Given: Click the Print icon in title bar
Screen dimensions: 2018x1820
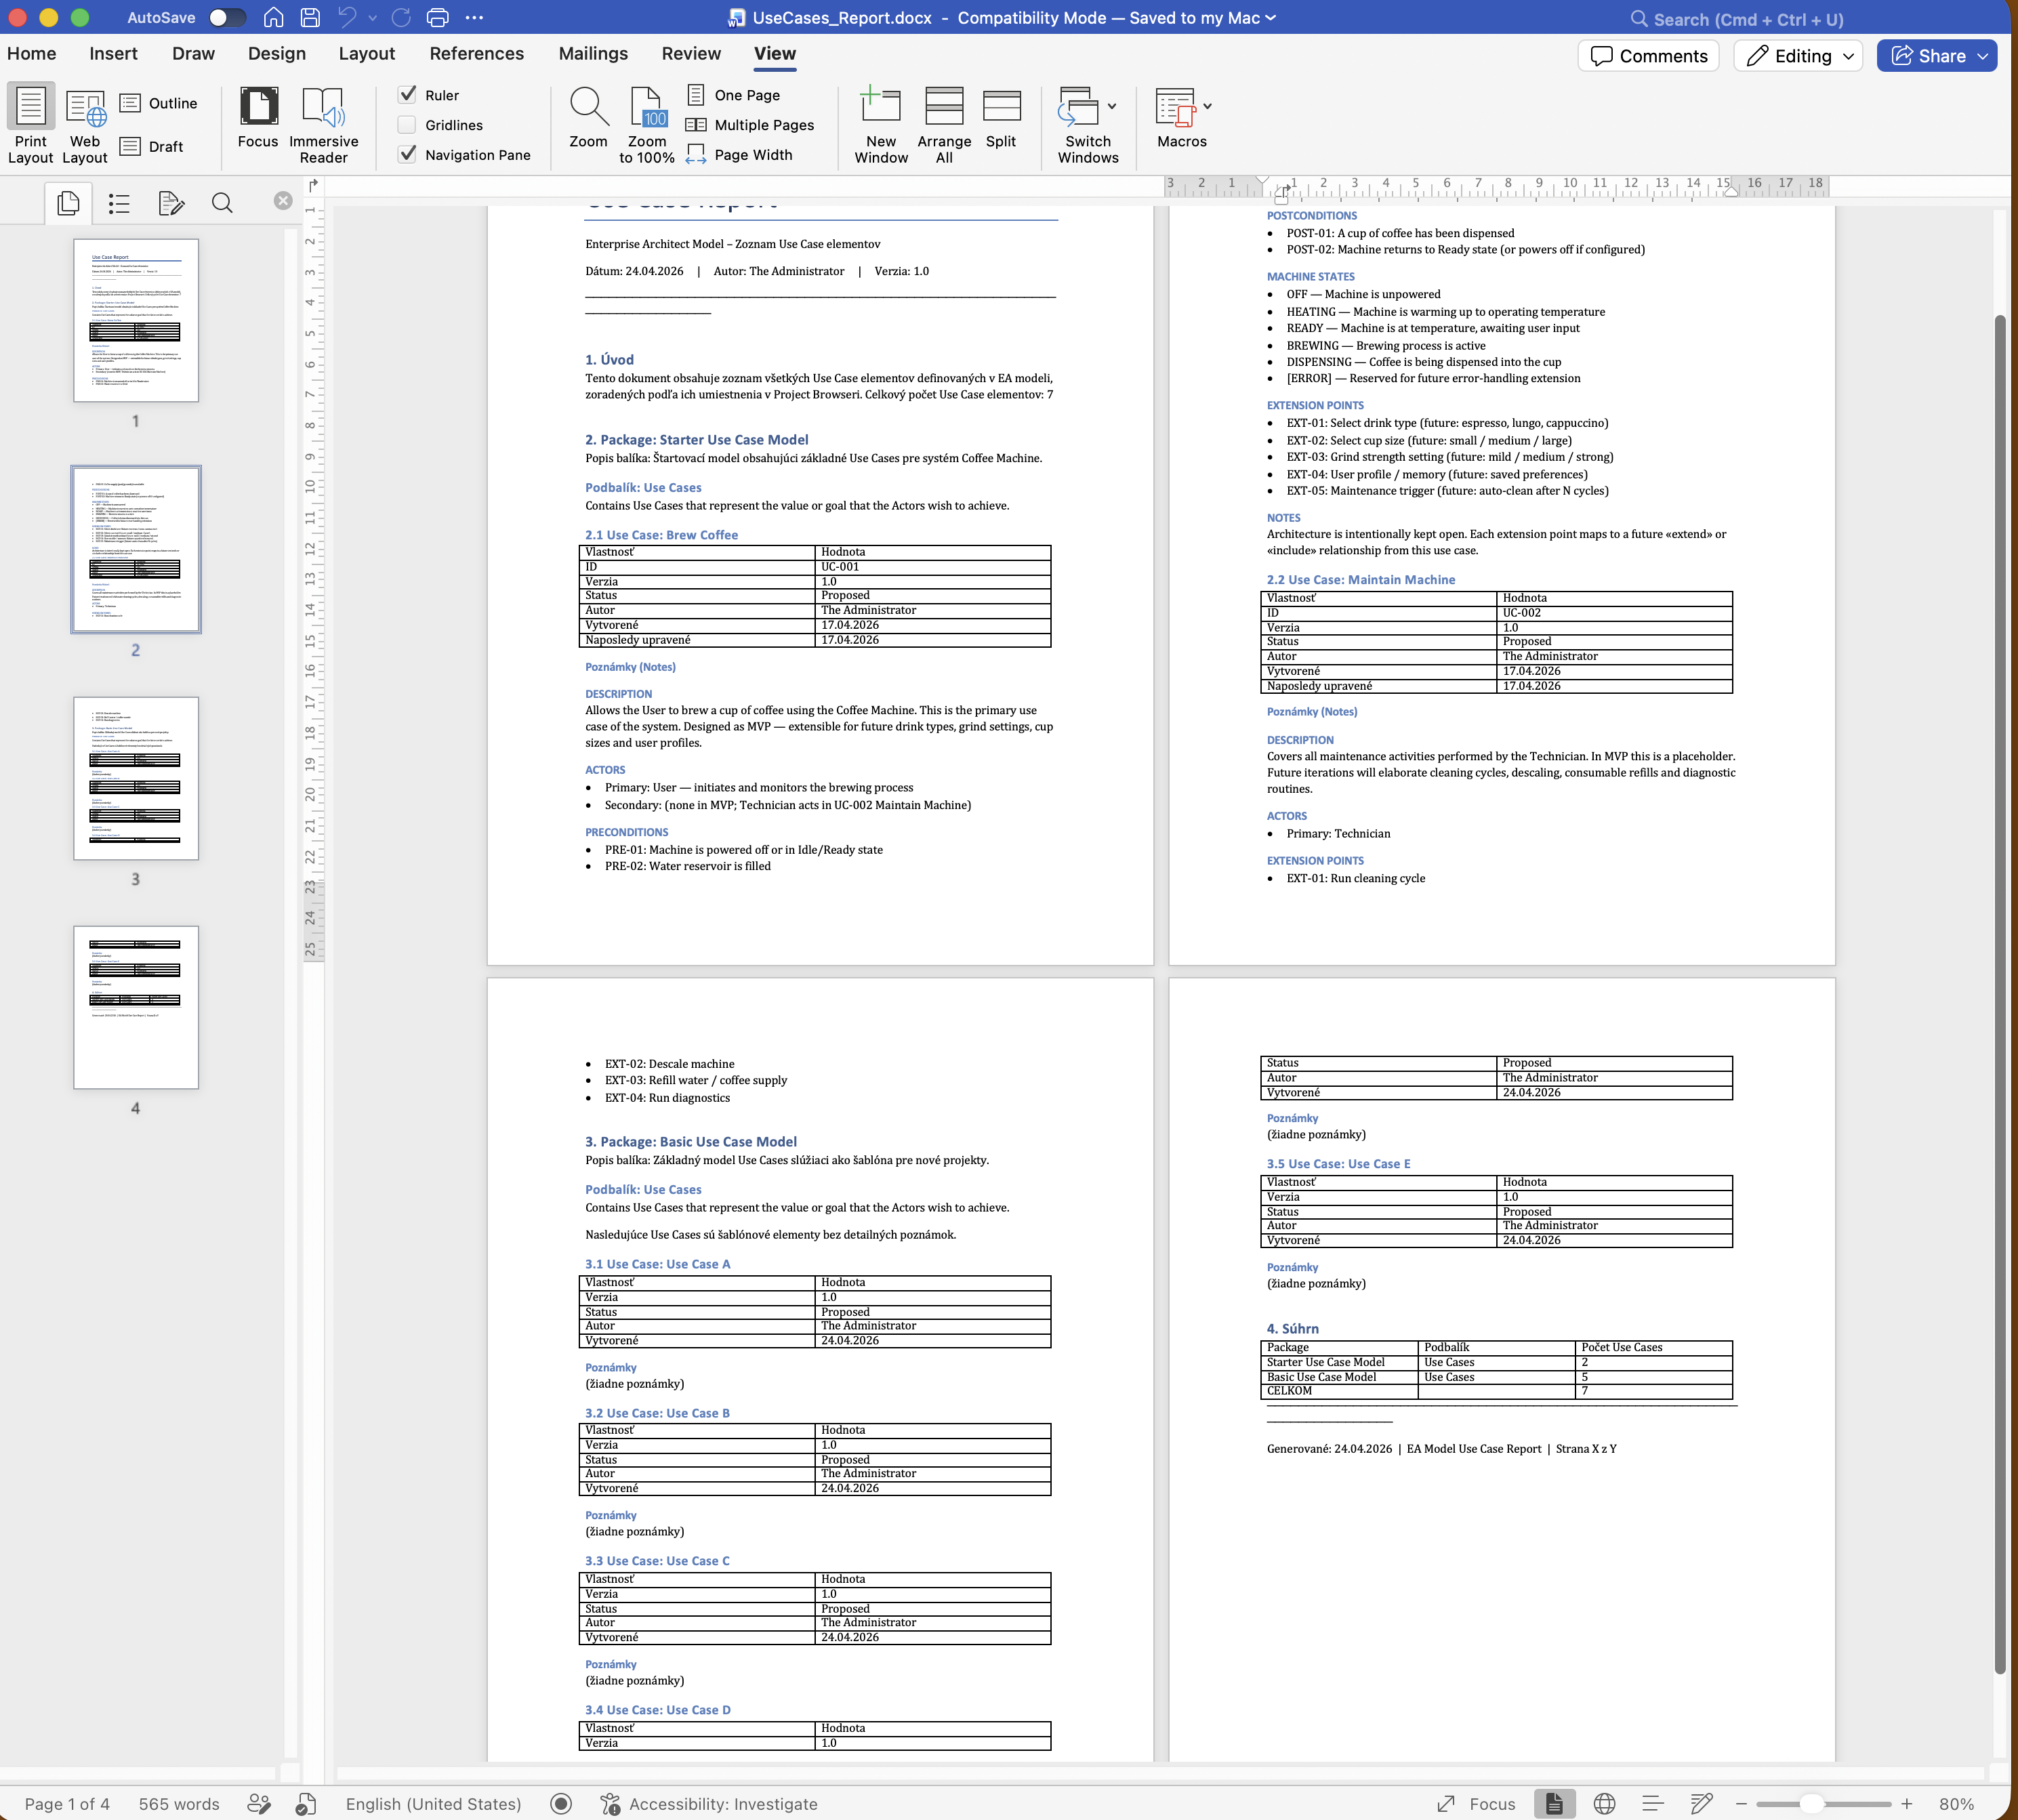Looking at the screenshot, I should click(x=437, y=18).
